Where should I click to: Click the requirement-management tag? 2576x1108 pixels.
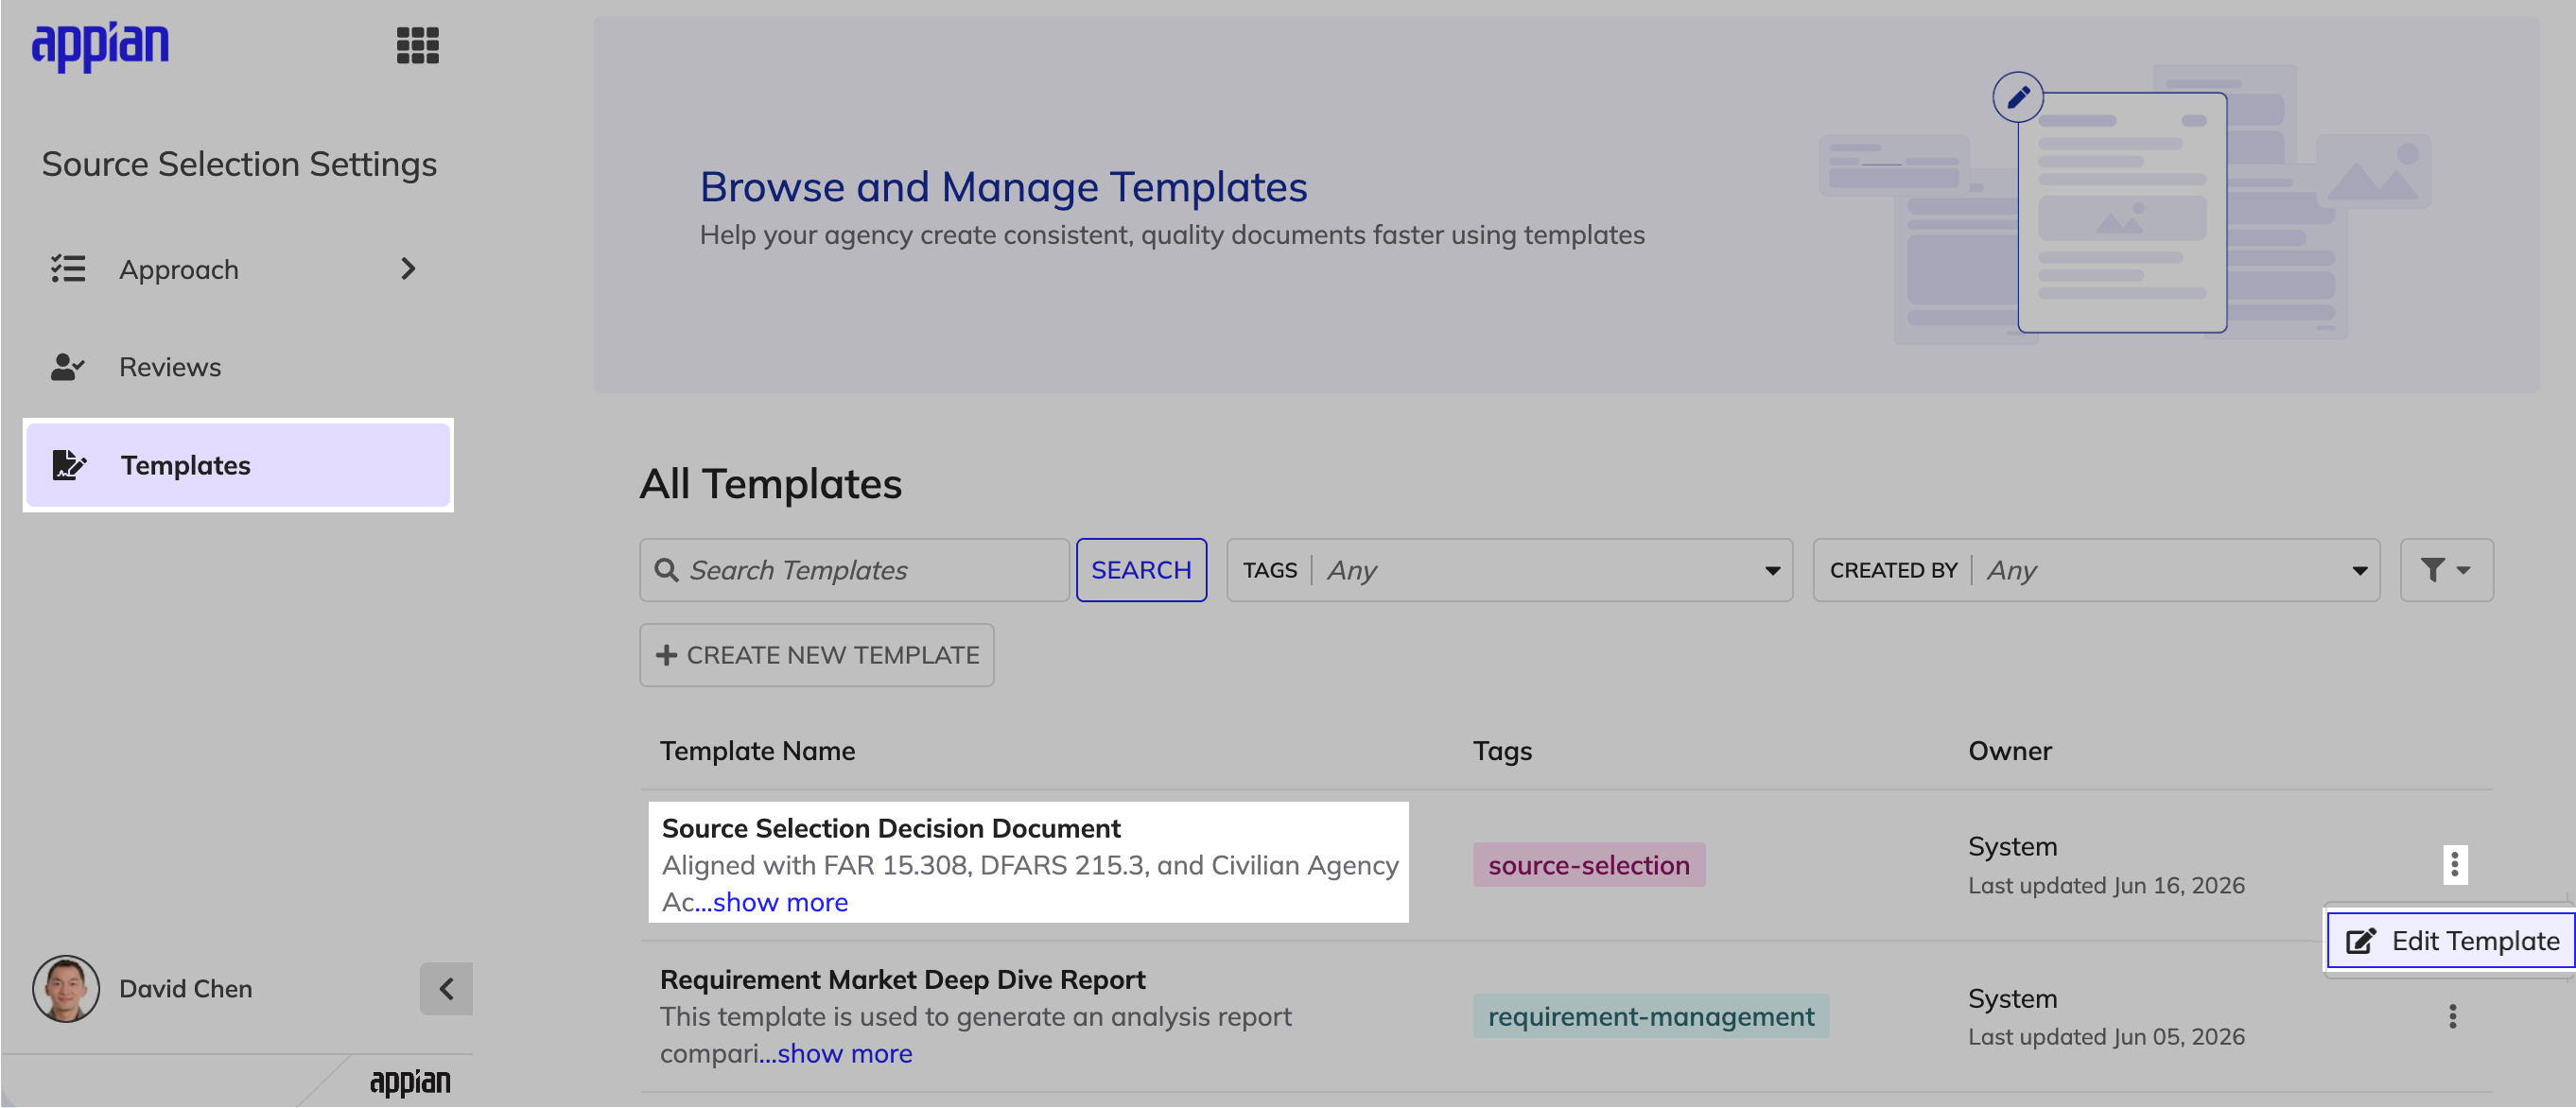coord(1651,1016)
